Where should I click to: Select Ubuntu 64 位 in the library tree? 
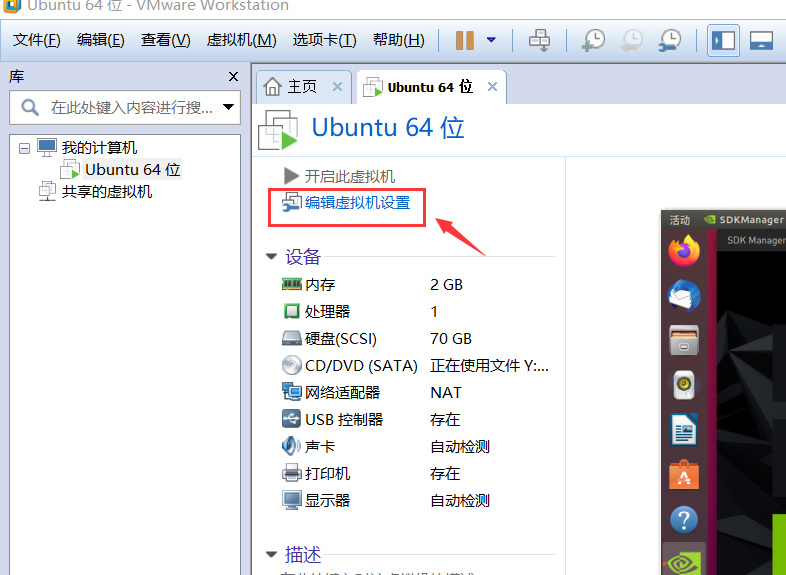click(x=132, y=170)
